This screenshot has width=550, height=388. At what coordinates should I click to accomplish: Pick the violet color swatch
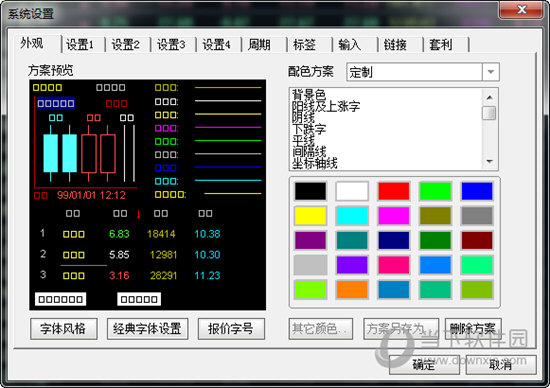[x=352, y=265]
